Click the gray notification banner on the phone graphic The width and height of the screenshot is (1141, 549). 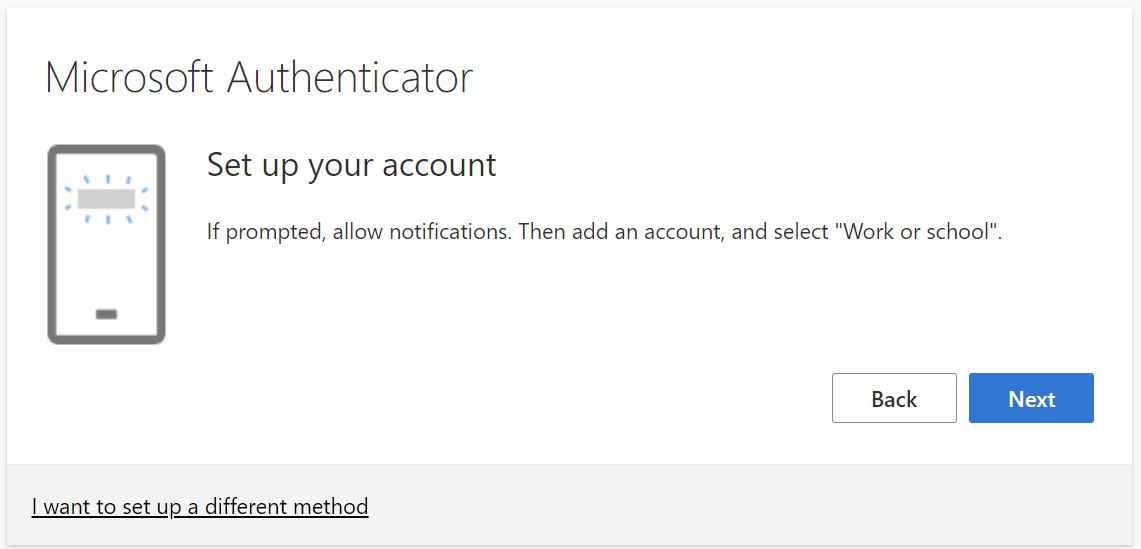tap(106, 198)
